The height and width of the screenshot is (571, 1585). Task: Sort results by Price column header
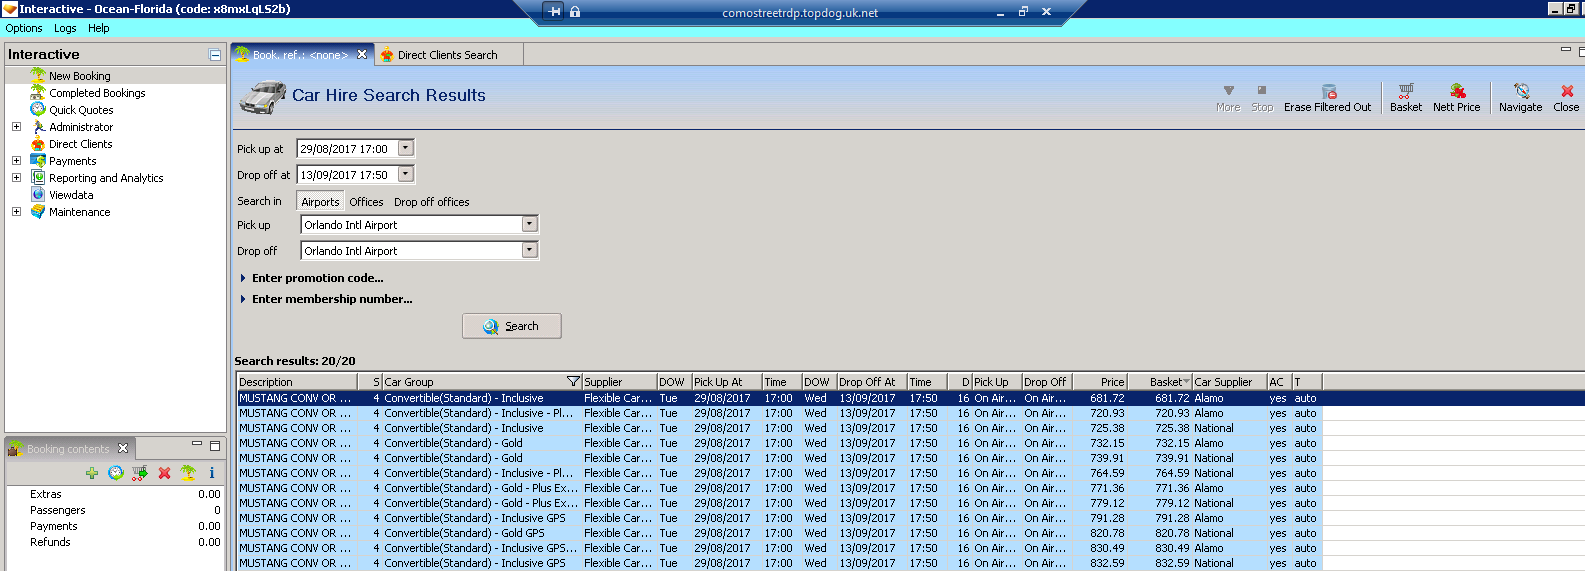[x=1100, y=381]
